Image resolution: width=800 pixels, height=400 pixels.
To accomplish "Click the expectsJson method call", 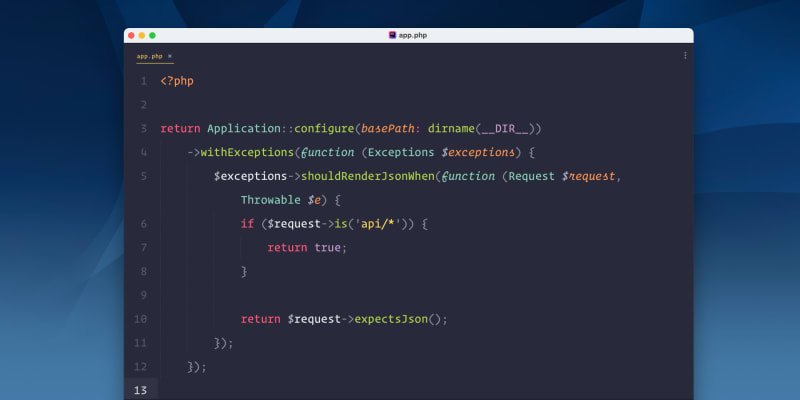I will point(394,319).
